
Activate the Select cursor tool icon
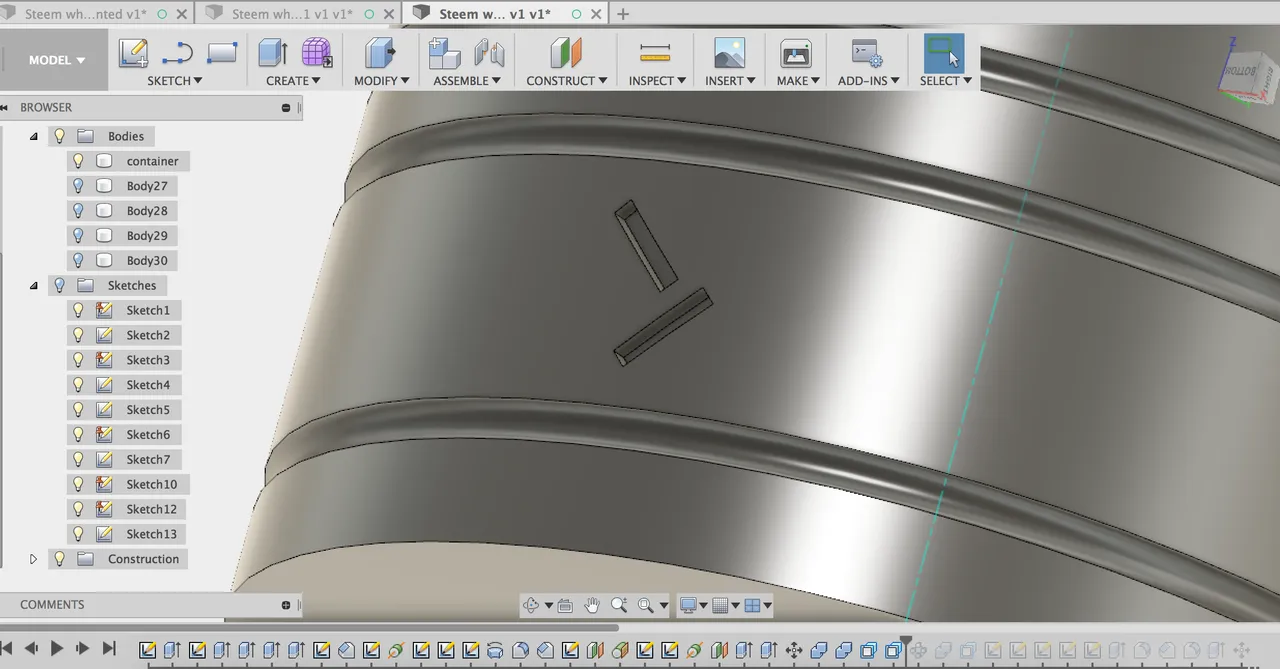(943, 53)
